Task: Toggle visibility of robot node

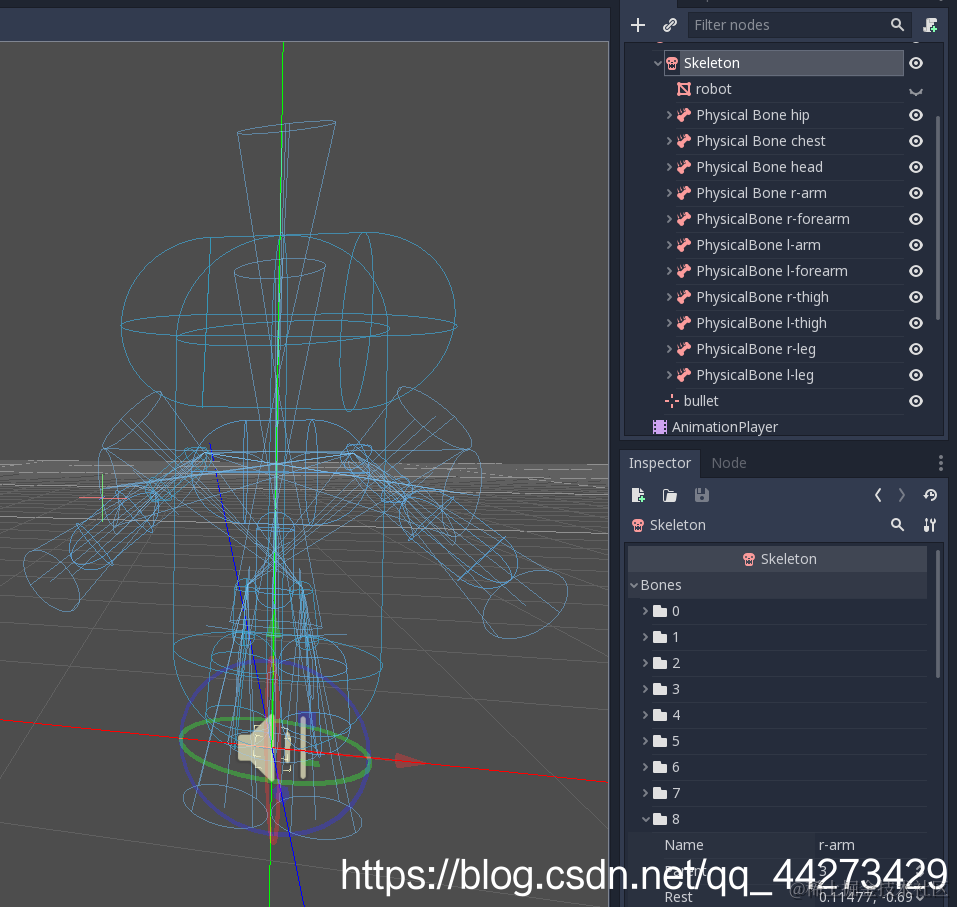Action: [915, 92]
